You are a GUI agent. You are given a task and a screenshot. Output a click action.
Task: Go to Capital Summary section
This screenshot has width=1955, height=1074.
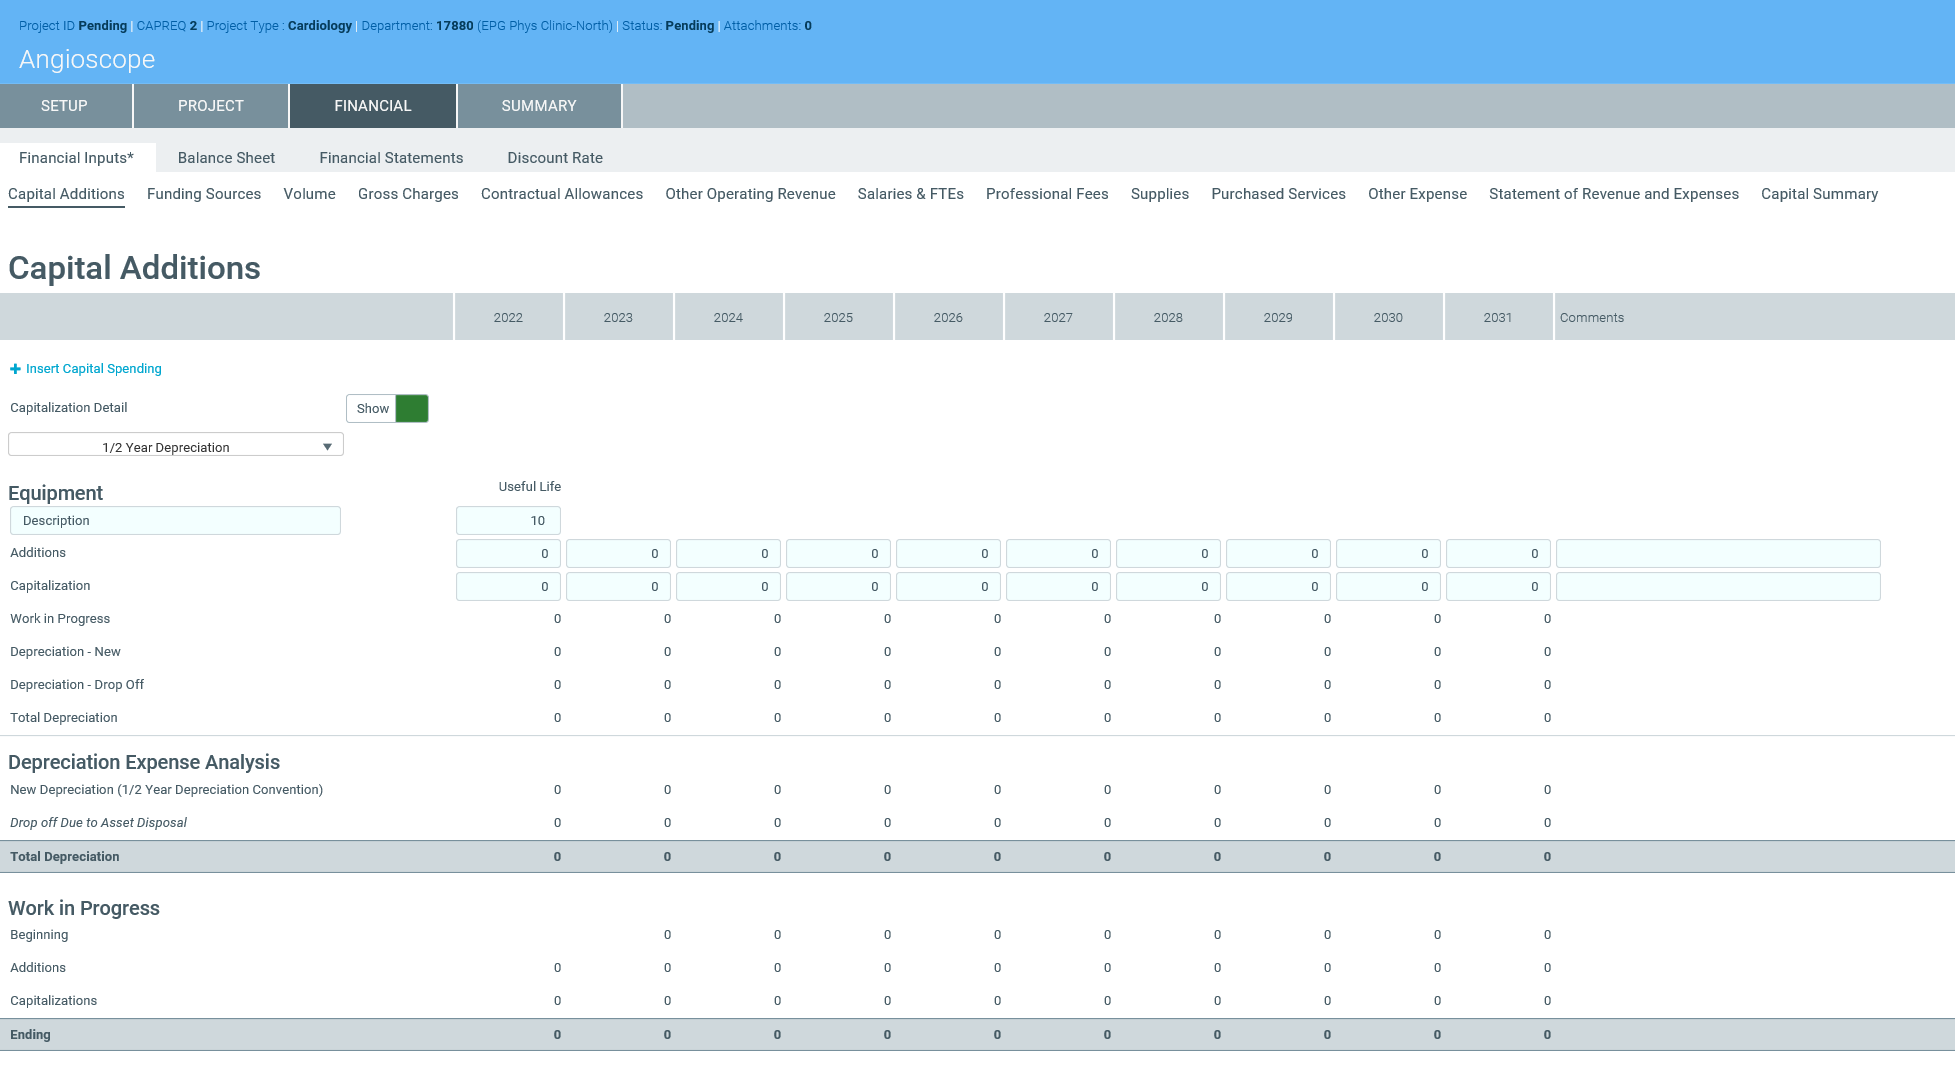coord(1819,194)
